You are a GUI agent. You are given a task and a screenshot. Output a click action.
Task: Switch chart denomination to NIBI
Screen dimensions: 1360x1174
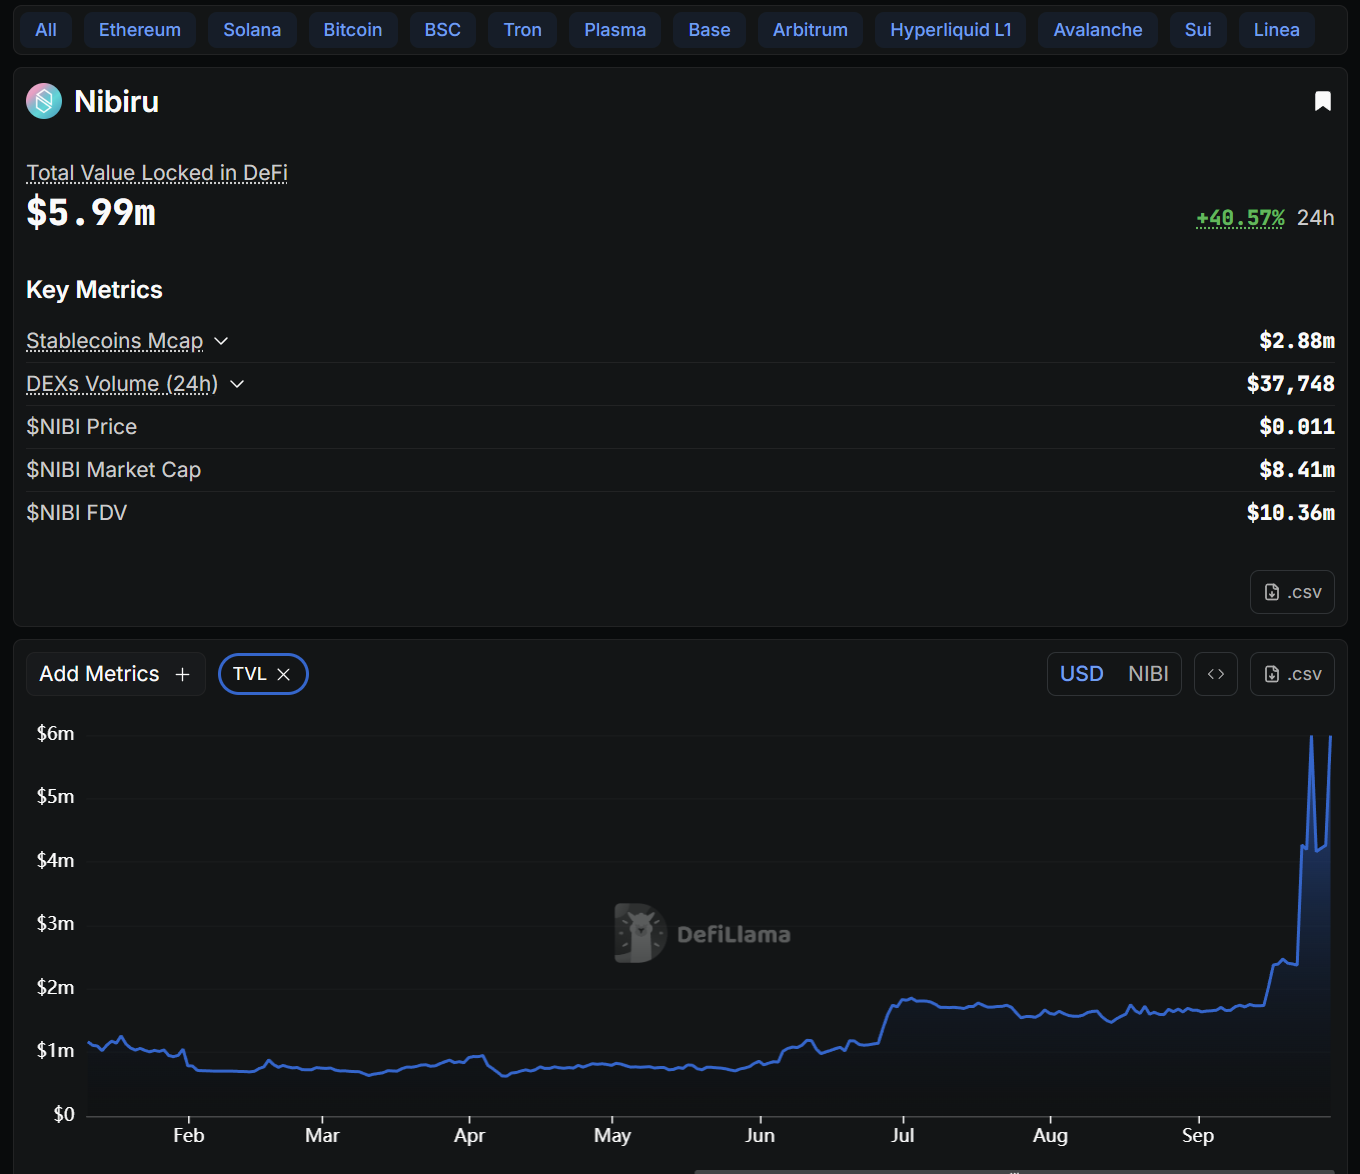coord(1148,674)
